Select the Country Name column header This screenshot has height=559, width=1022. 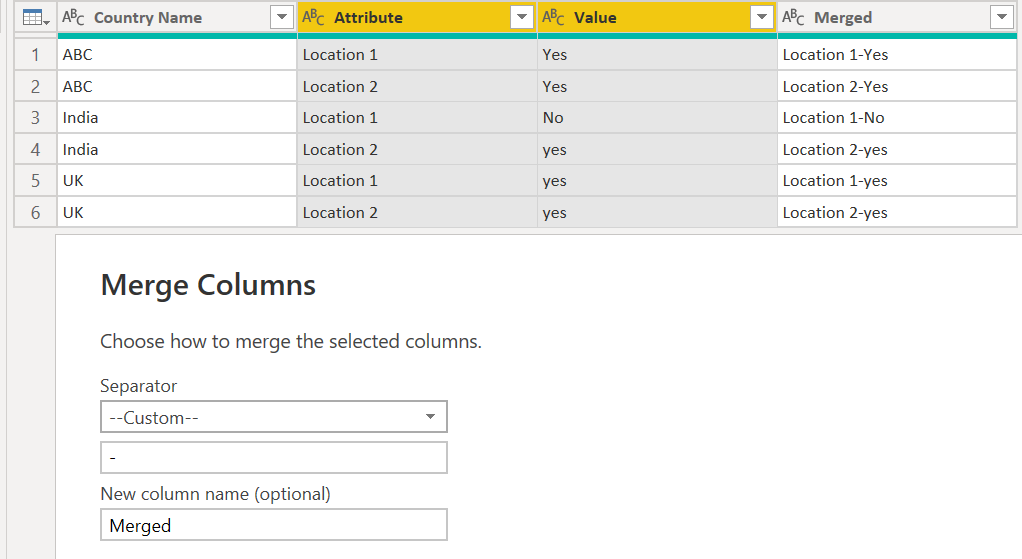[177, 18]
